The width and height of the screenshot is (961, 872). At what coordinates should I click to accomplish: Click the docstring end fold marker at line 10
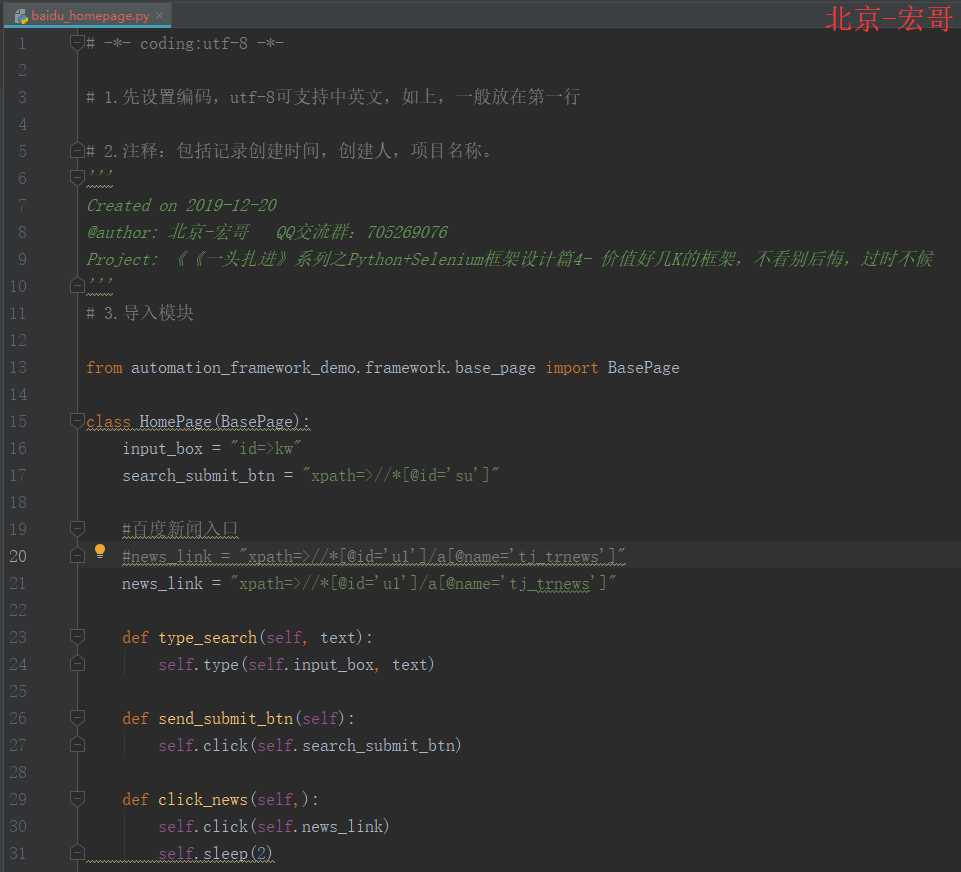[x=77, y=286]
